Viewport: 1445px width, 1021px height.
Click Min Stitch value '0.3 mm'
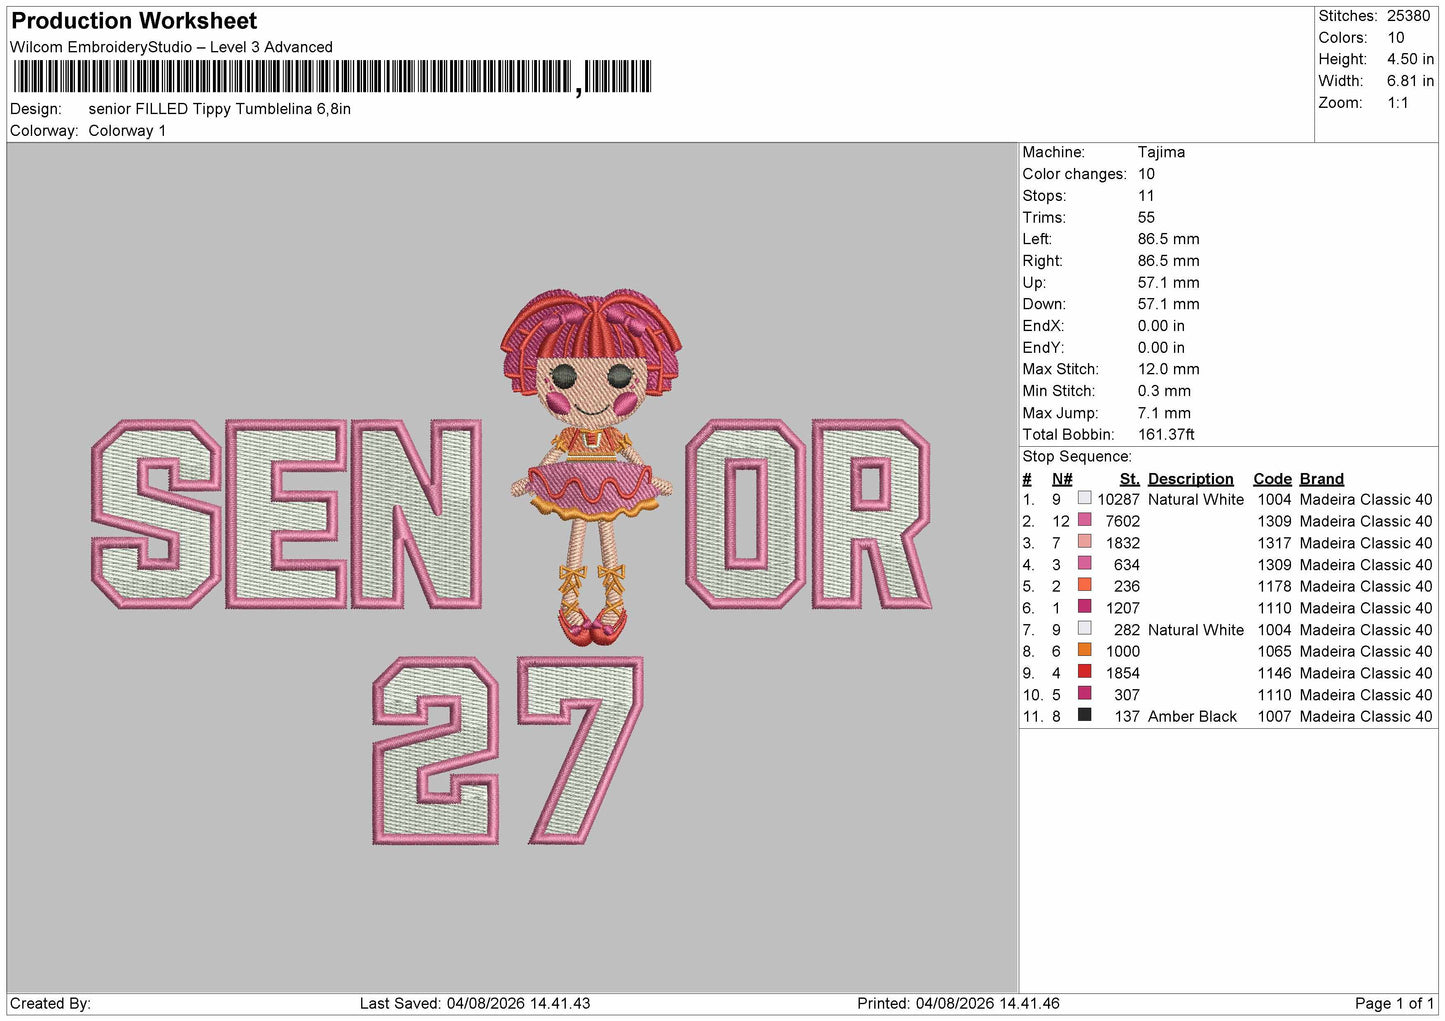tap(1164, 391)
